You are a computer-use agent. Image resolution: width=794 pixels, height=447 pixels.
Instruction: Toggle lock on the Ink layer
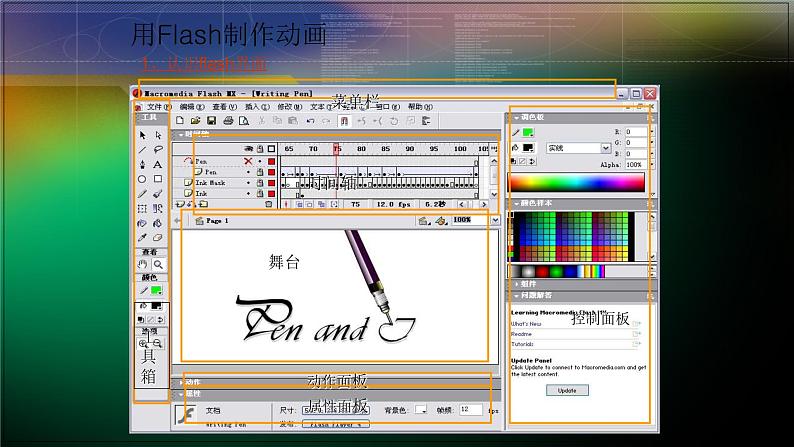[260, 193]
